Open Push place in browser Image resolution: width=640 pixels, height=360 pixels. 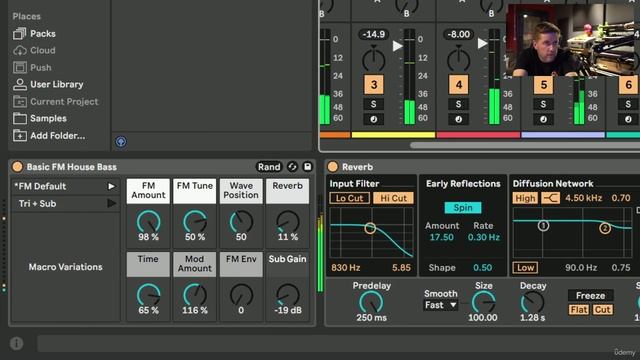pyautogui.click(x=32, y=67)
